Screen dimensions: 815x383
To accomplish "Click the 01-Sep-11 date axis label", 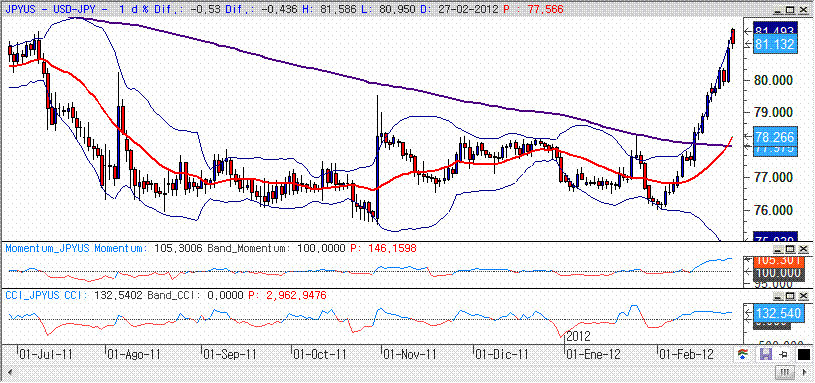I will pos(230,354).
